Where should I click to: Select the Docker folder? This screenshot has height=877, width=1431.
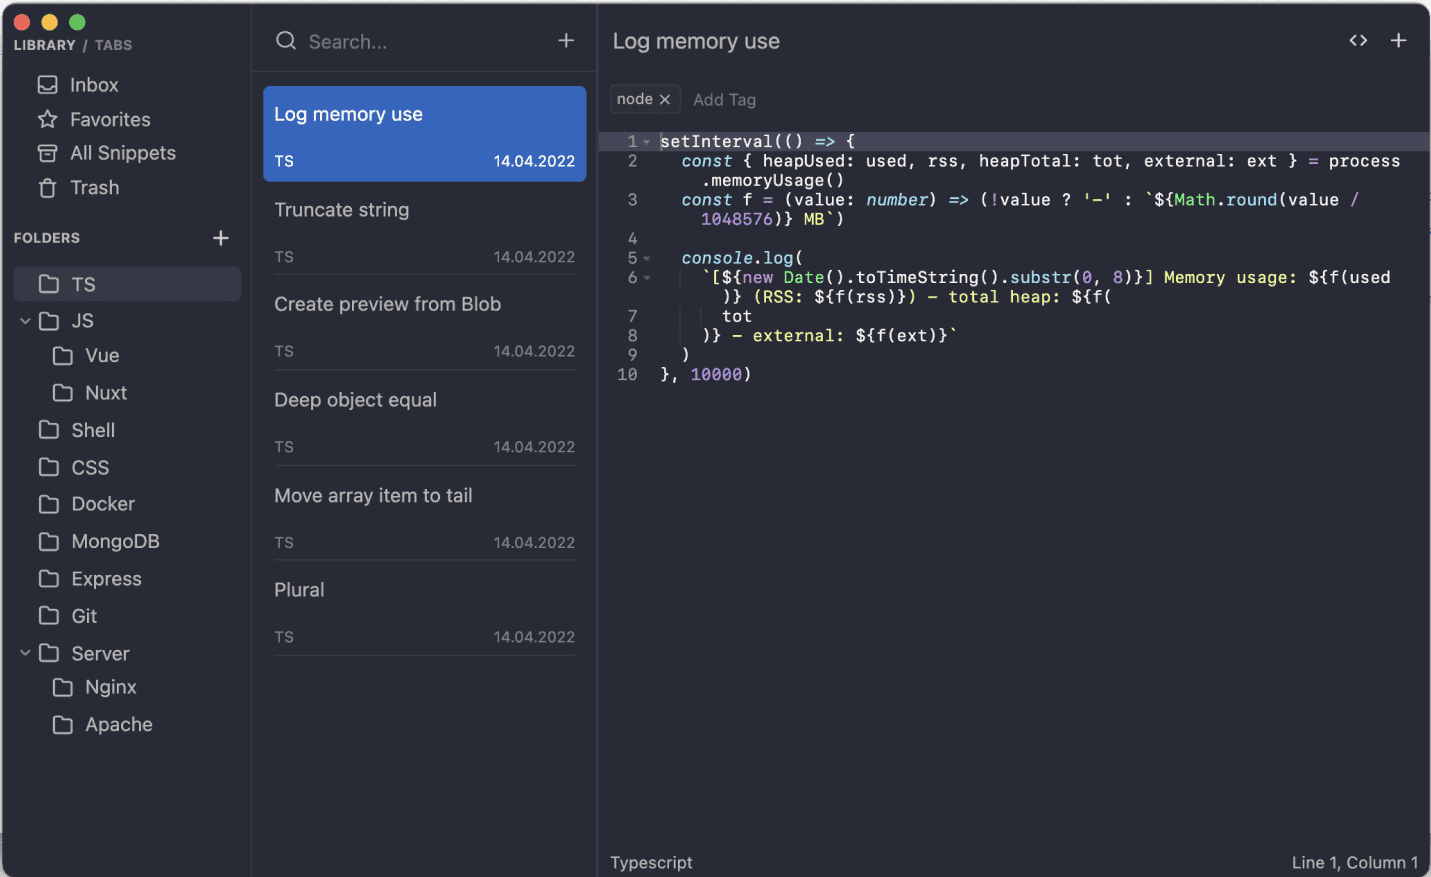click(102, 504)
